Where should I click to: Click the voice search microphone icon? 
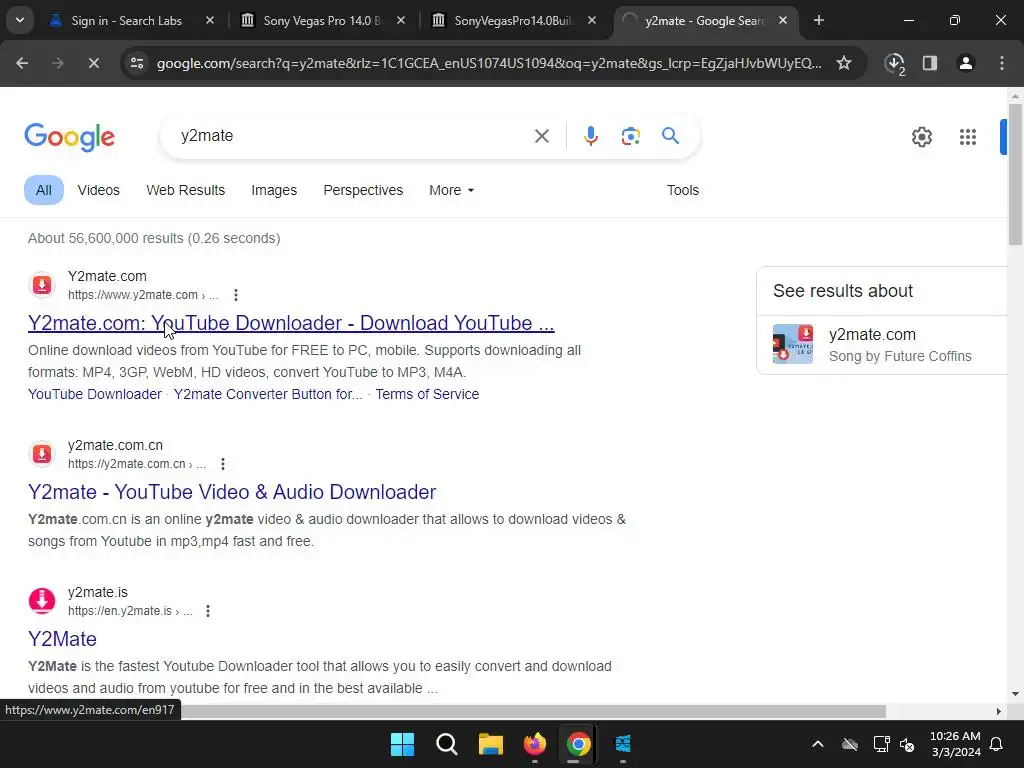click(x=590, y=136)
